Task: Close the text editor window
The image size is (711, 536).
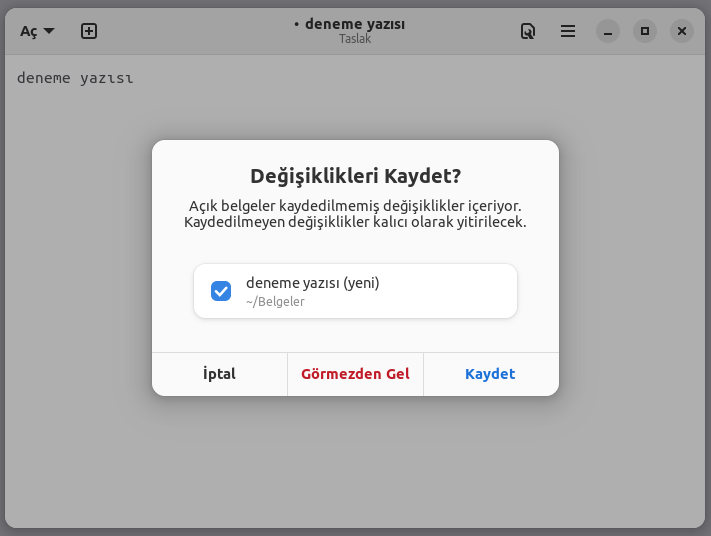Action: [682, 31]
